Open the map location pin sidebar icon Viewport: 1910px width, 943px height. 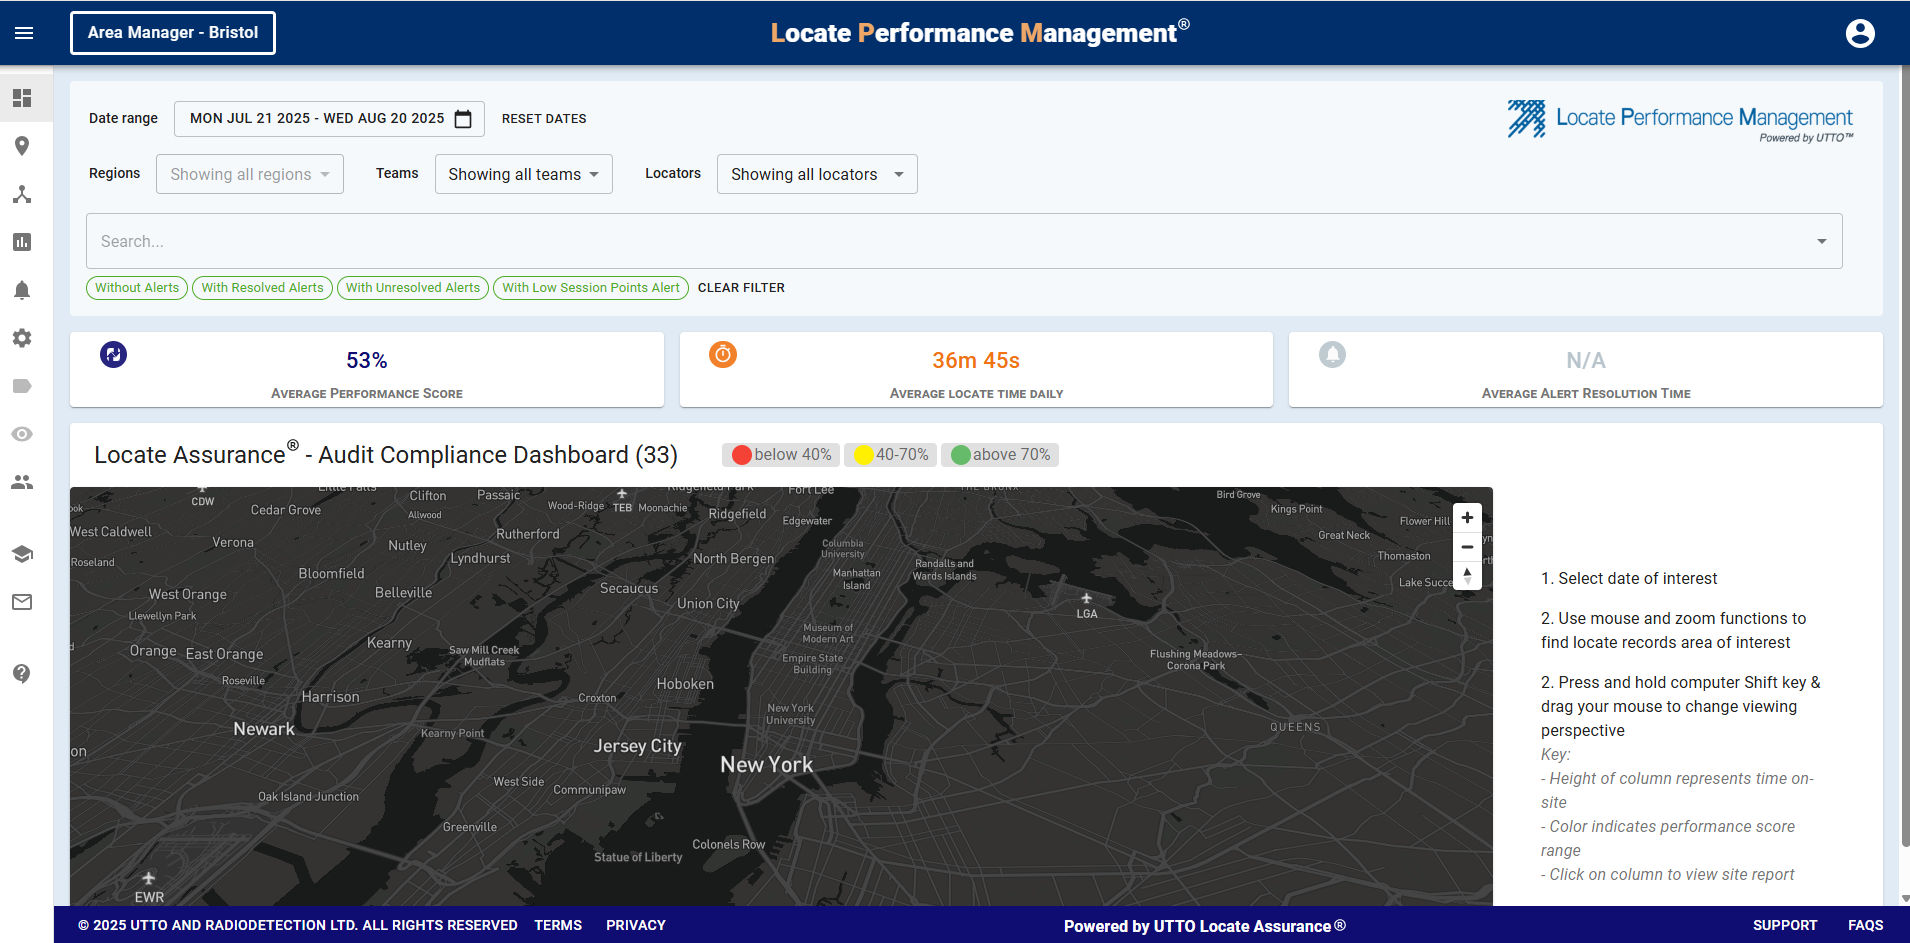[22, 146]
